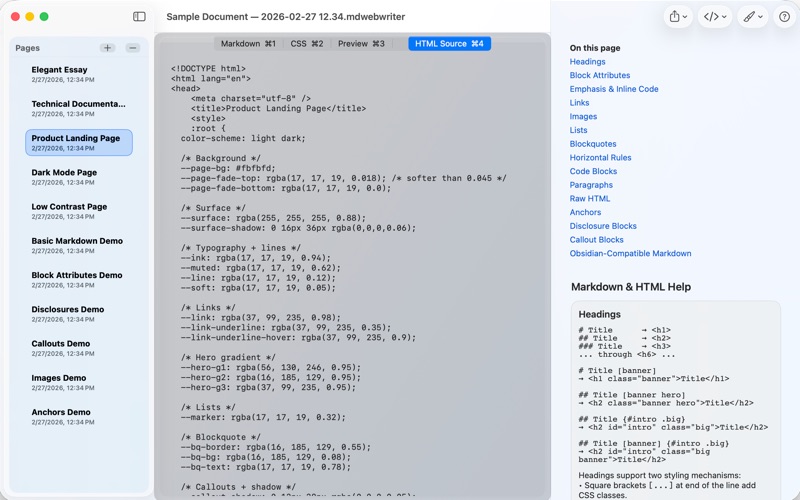Go to the Disclosure Blocks section
The image size is (800, 500).
click(603, 226)
